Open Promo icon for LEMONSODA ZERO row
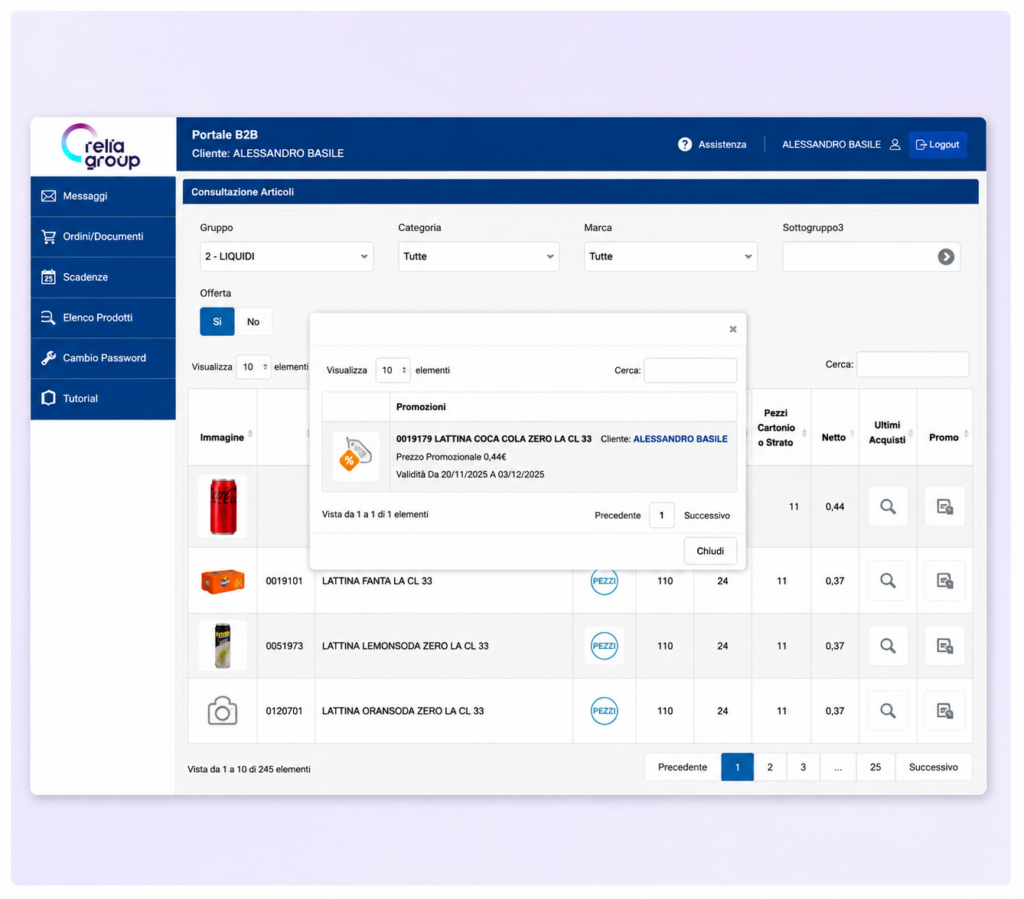This screenshot has width=1024, height=899. tap(944, 646)
